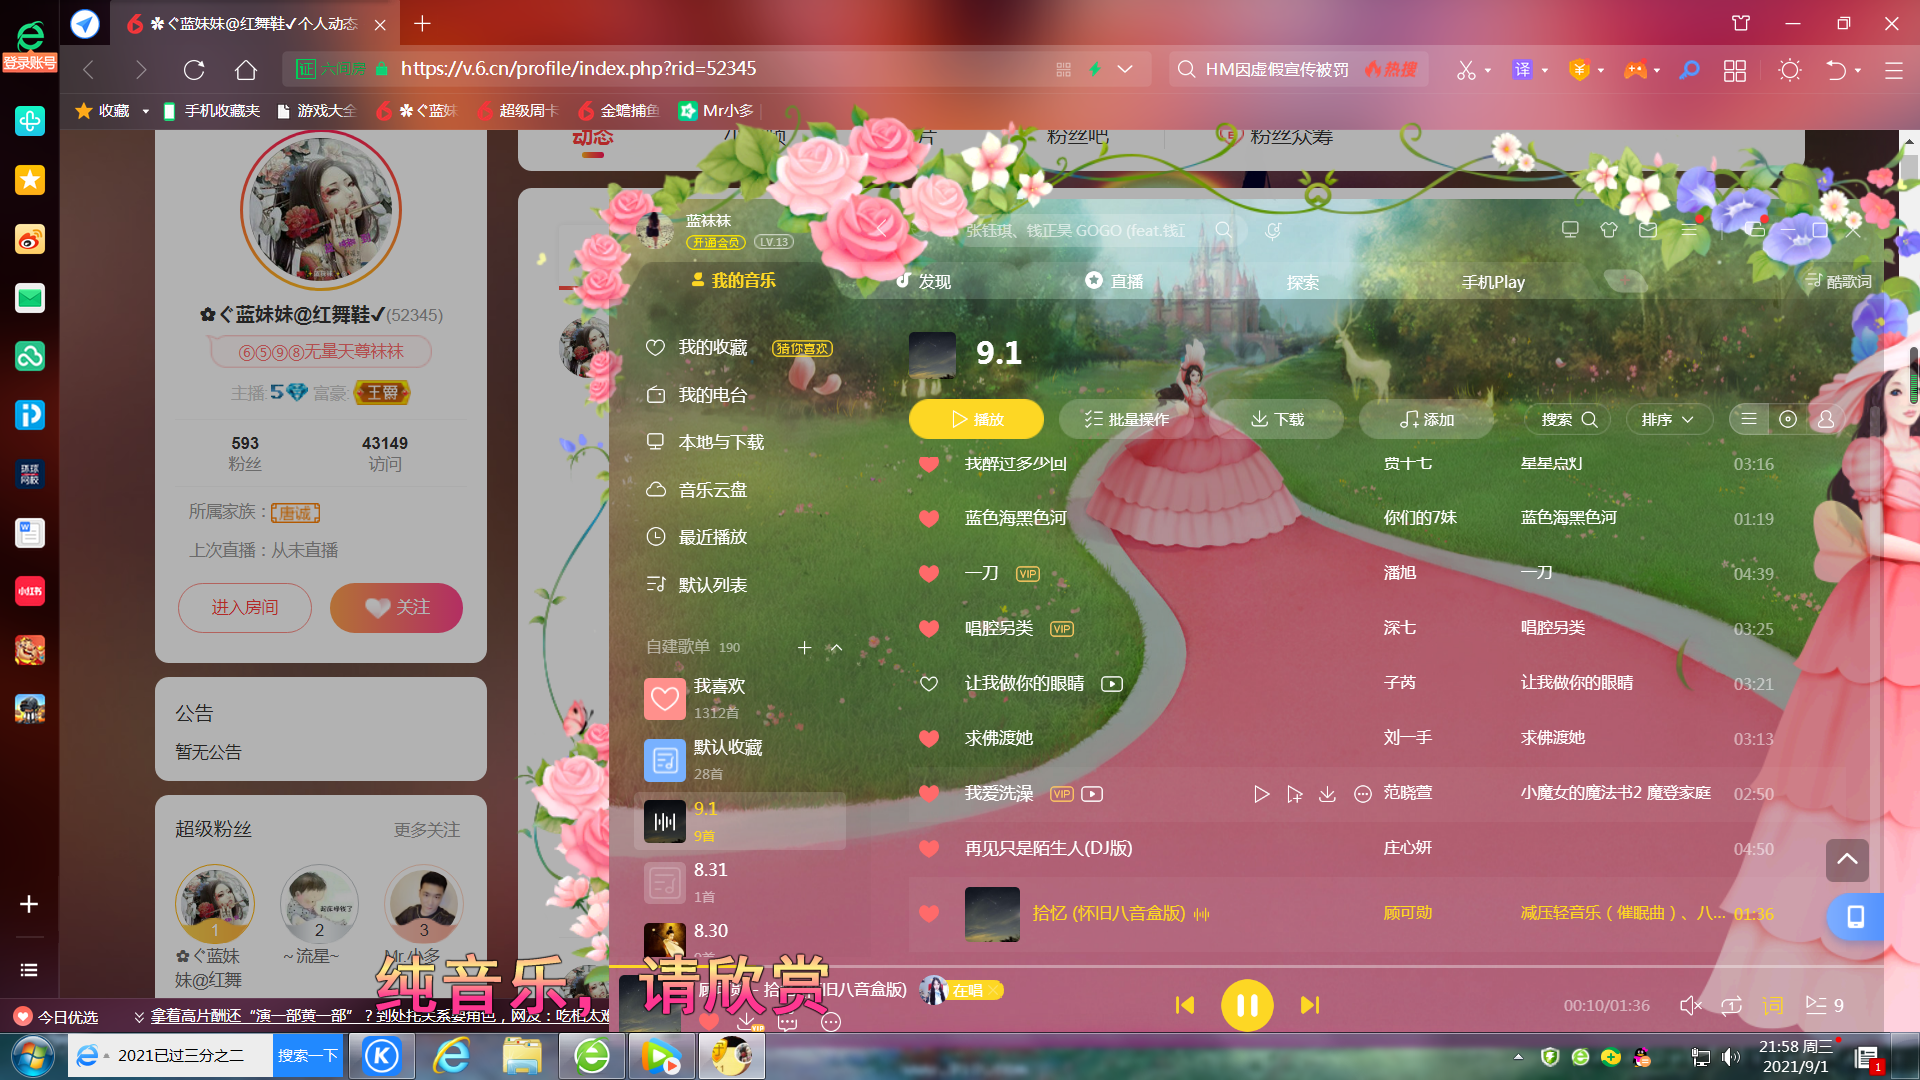The width and height of the screenshot is (1920, 1080).
Task: Switch to the 发现 tab
Action: click(923, 282)
